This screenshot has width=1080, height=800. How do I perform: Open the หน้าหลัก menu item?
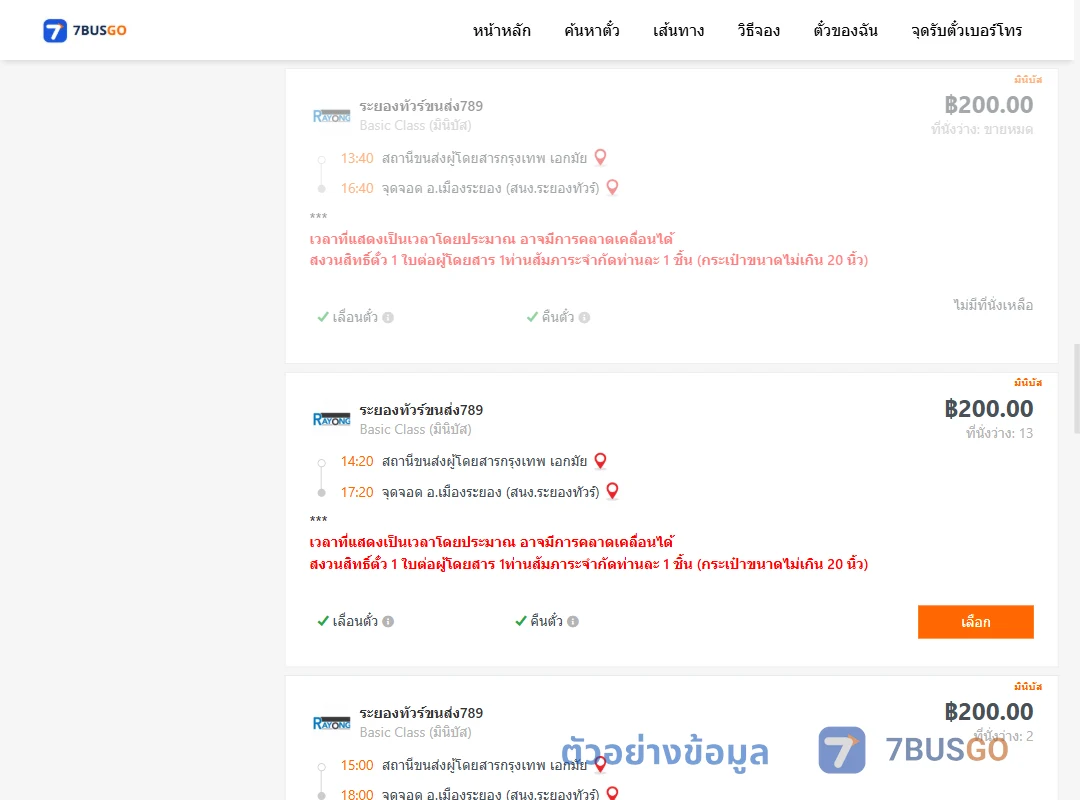tap(501, 30)
